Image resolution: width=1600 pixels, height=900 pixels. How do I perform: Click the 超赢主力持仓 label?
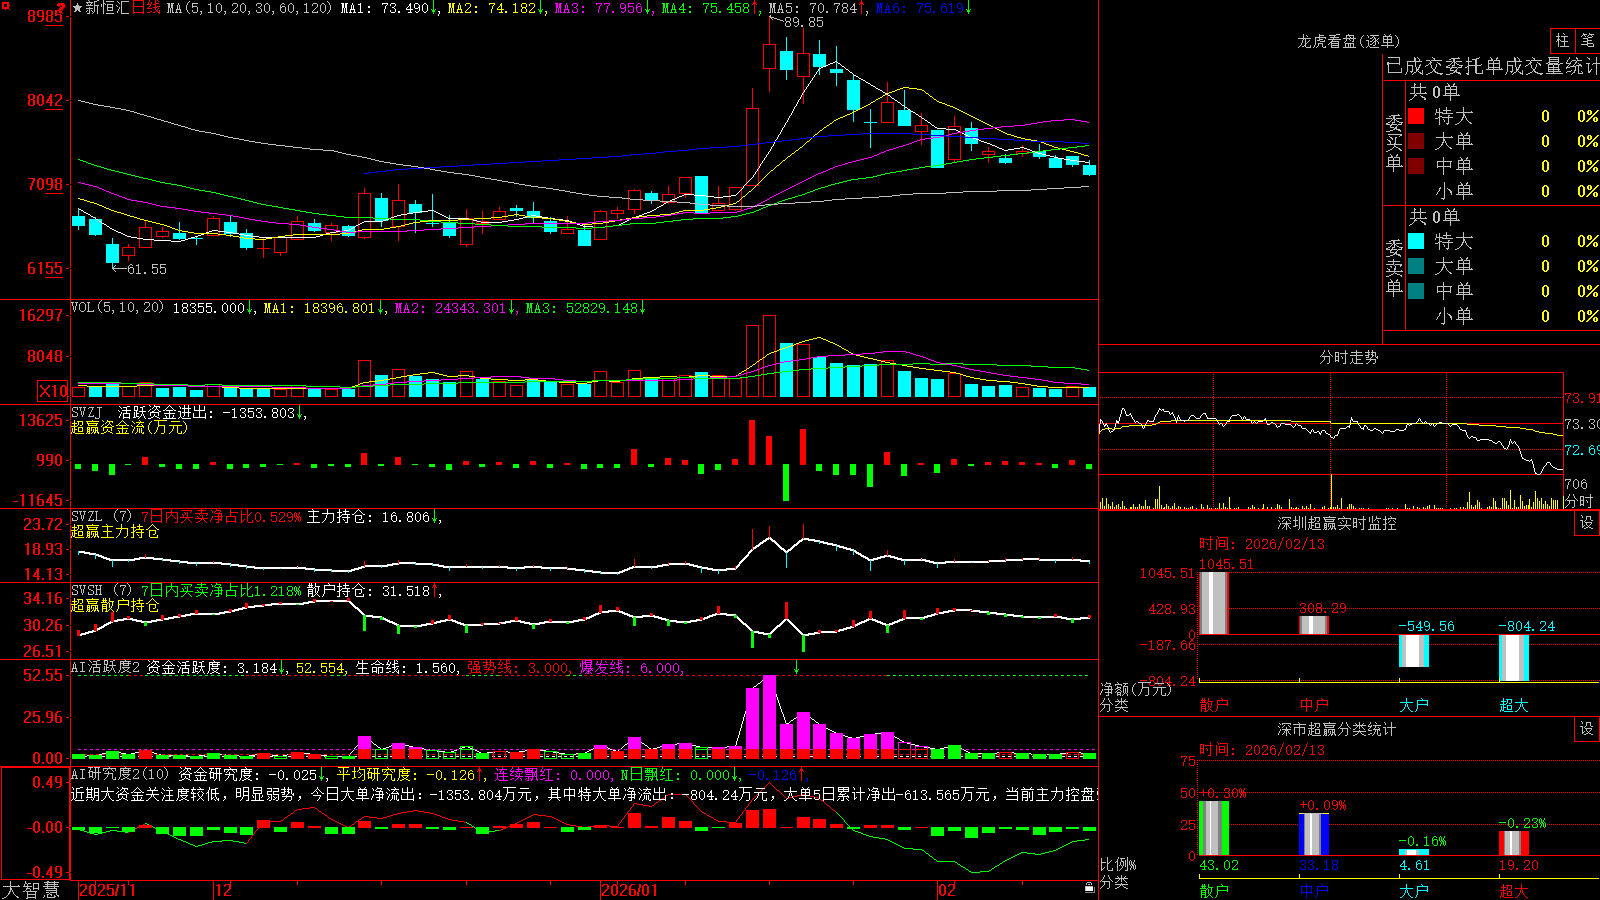click(115, 531)
